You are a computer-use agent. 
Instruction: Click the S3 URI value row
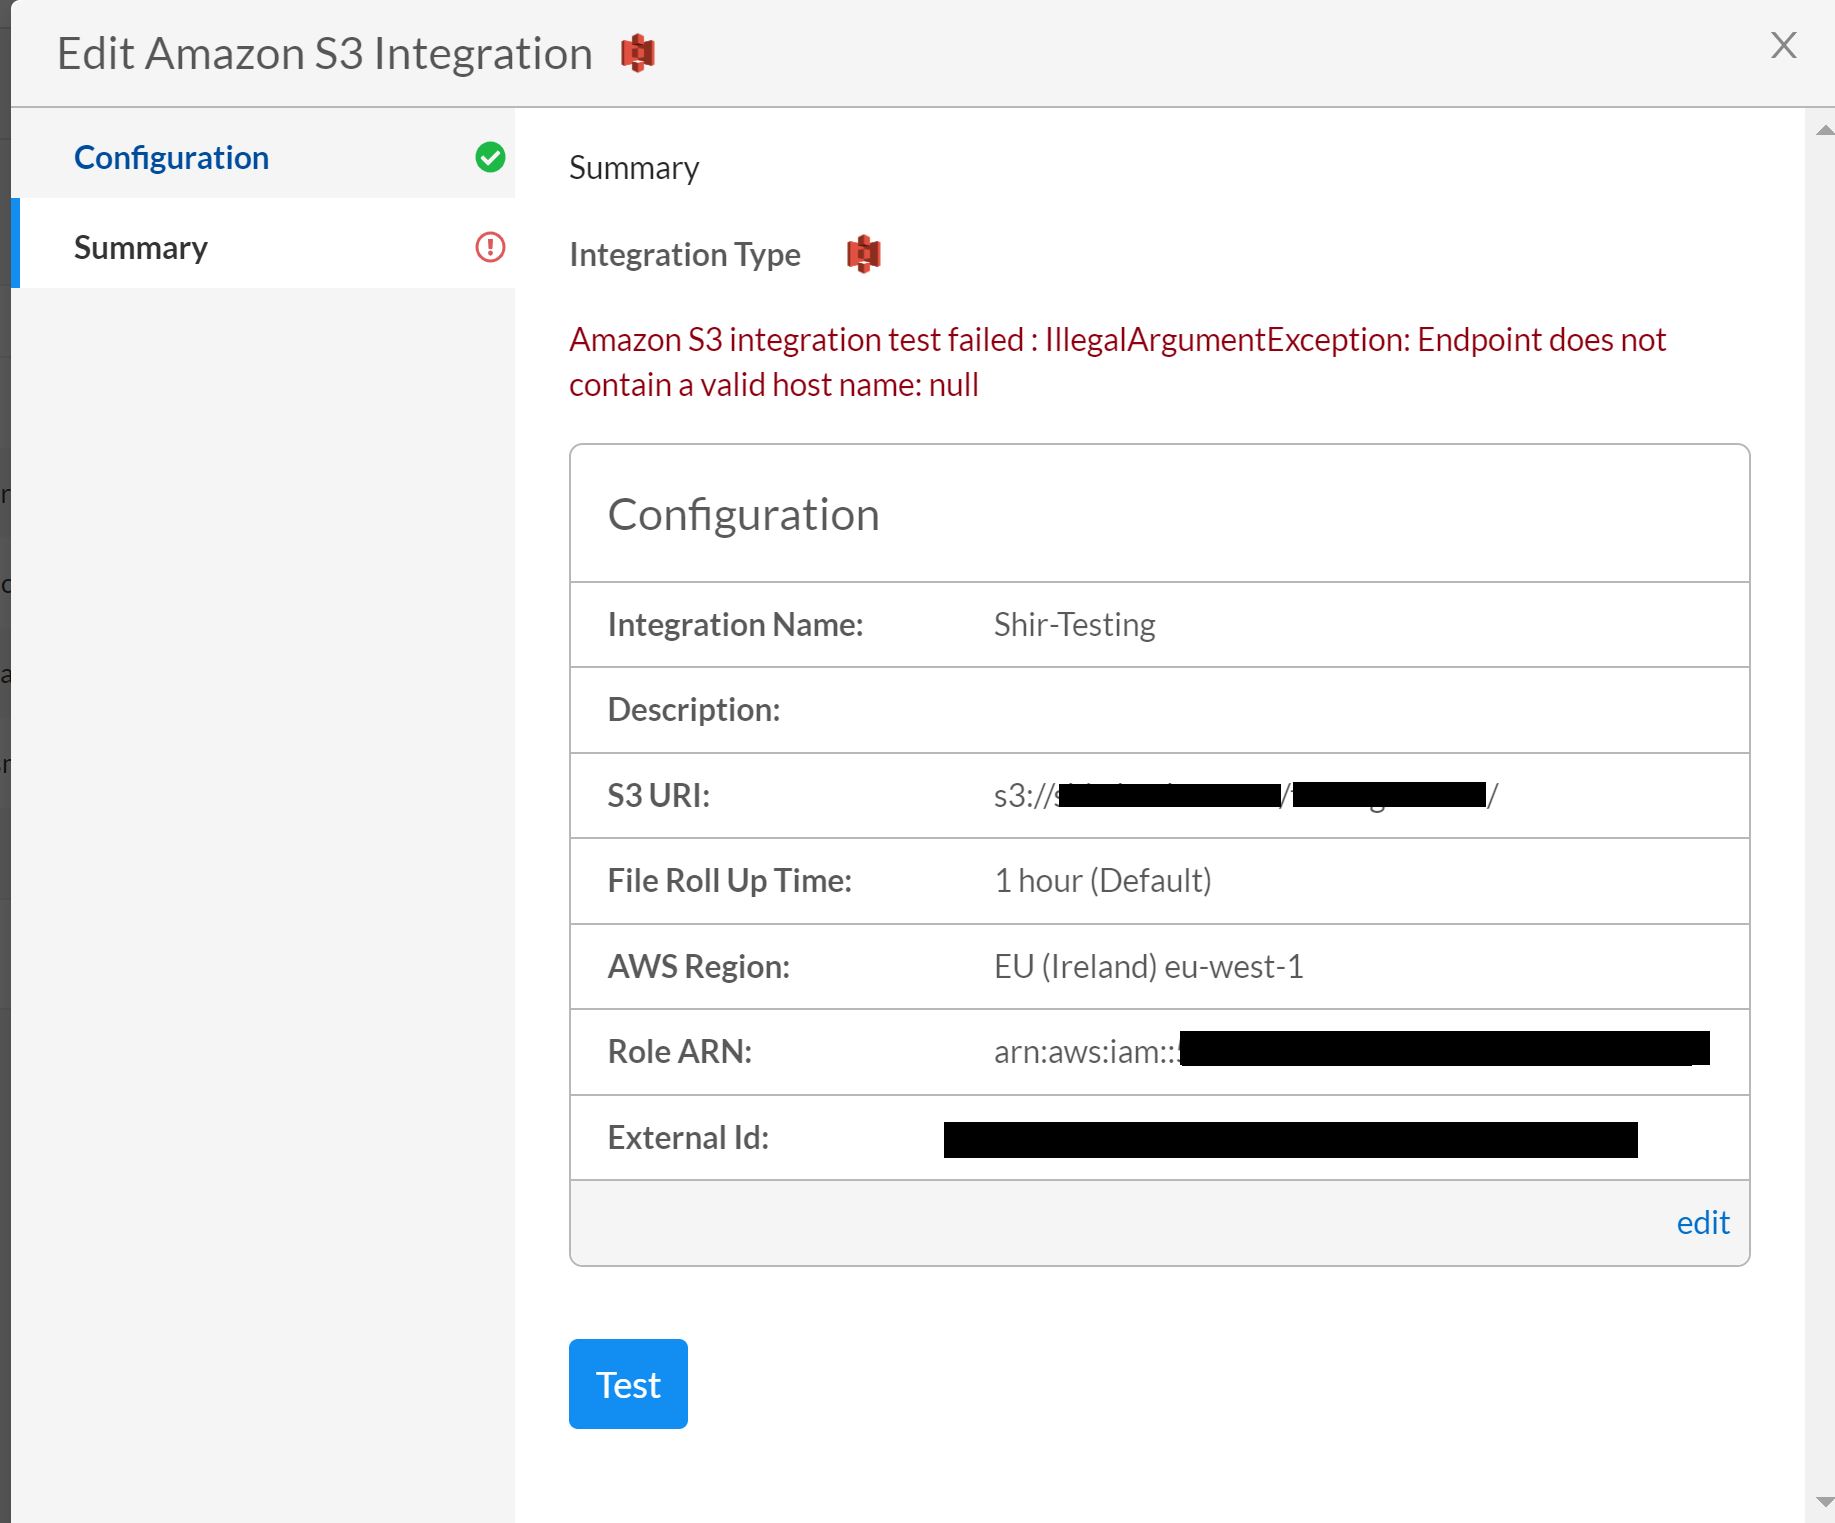tap(1244, 795)
